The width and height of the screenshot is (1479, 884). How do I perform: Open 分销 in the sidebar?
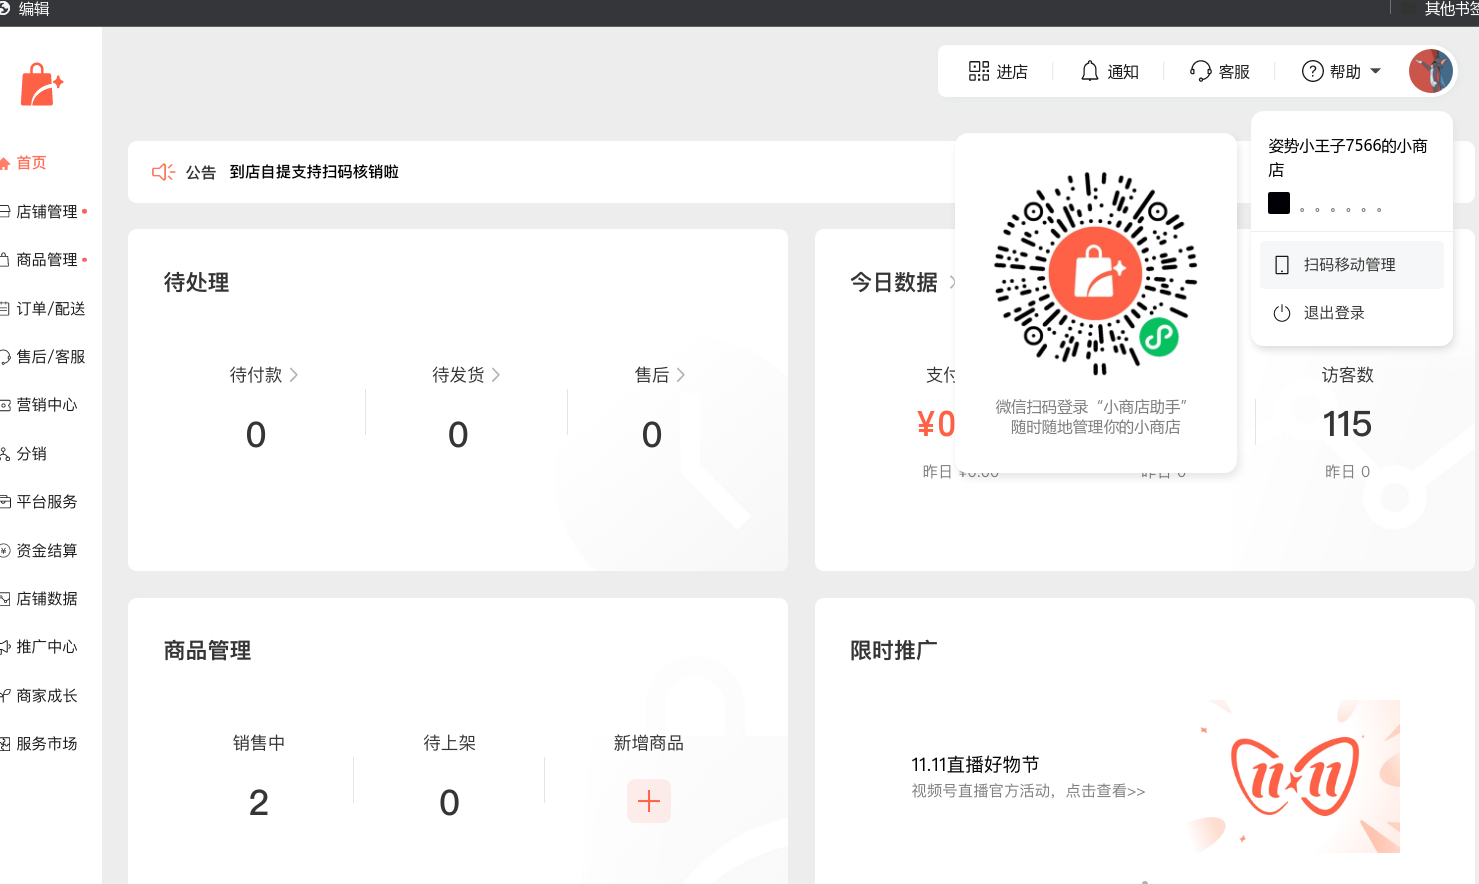tap(31, 453)
